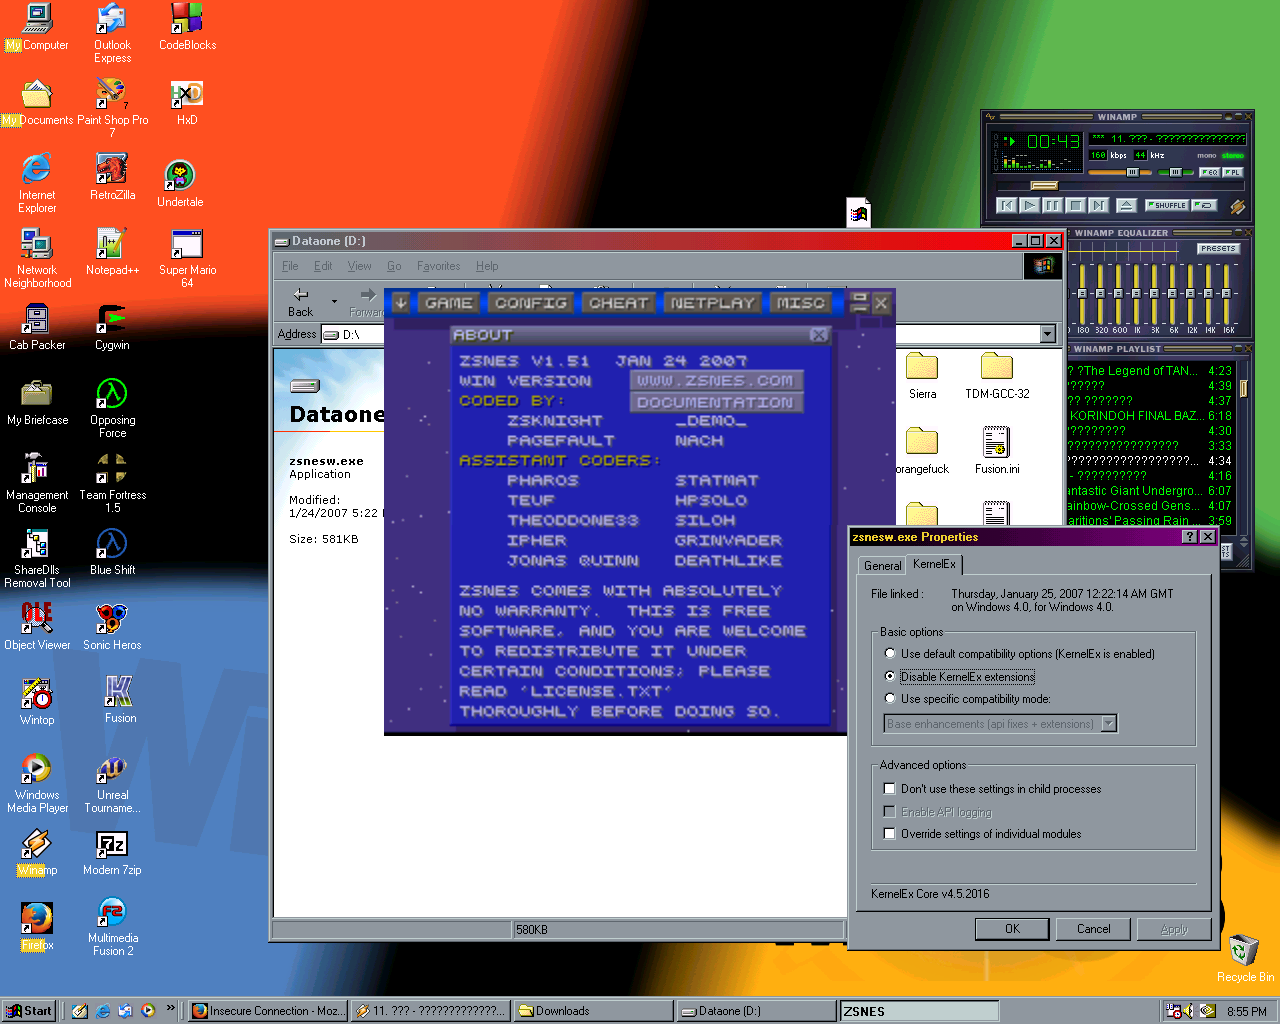1280x1024 pixels.
Task: Open the ZSNES CHEAT menu
Action: coord(618,303)
